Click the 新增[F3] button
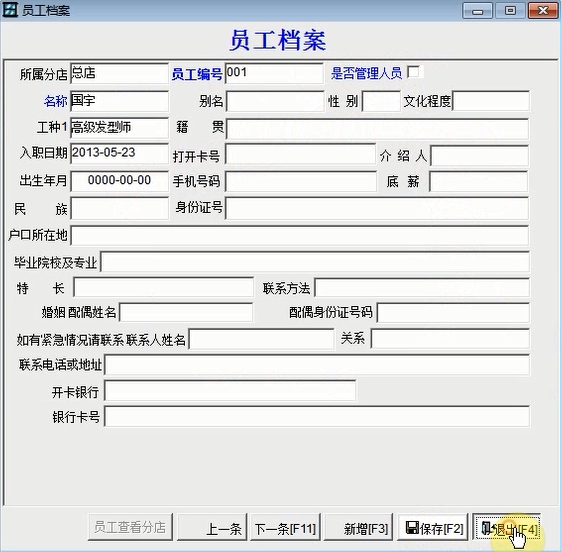The width and height of the screenshot is (561, 552). coord(358,527)
